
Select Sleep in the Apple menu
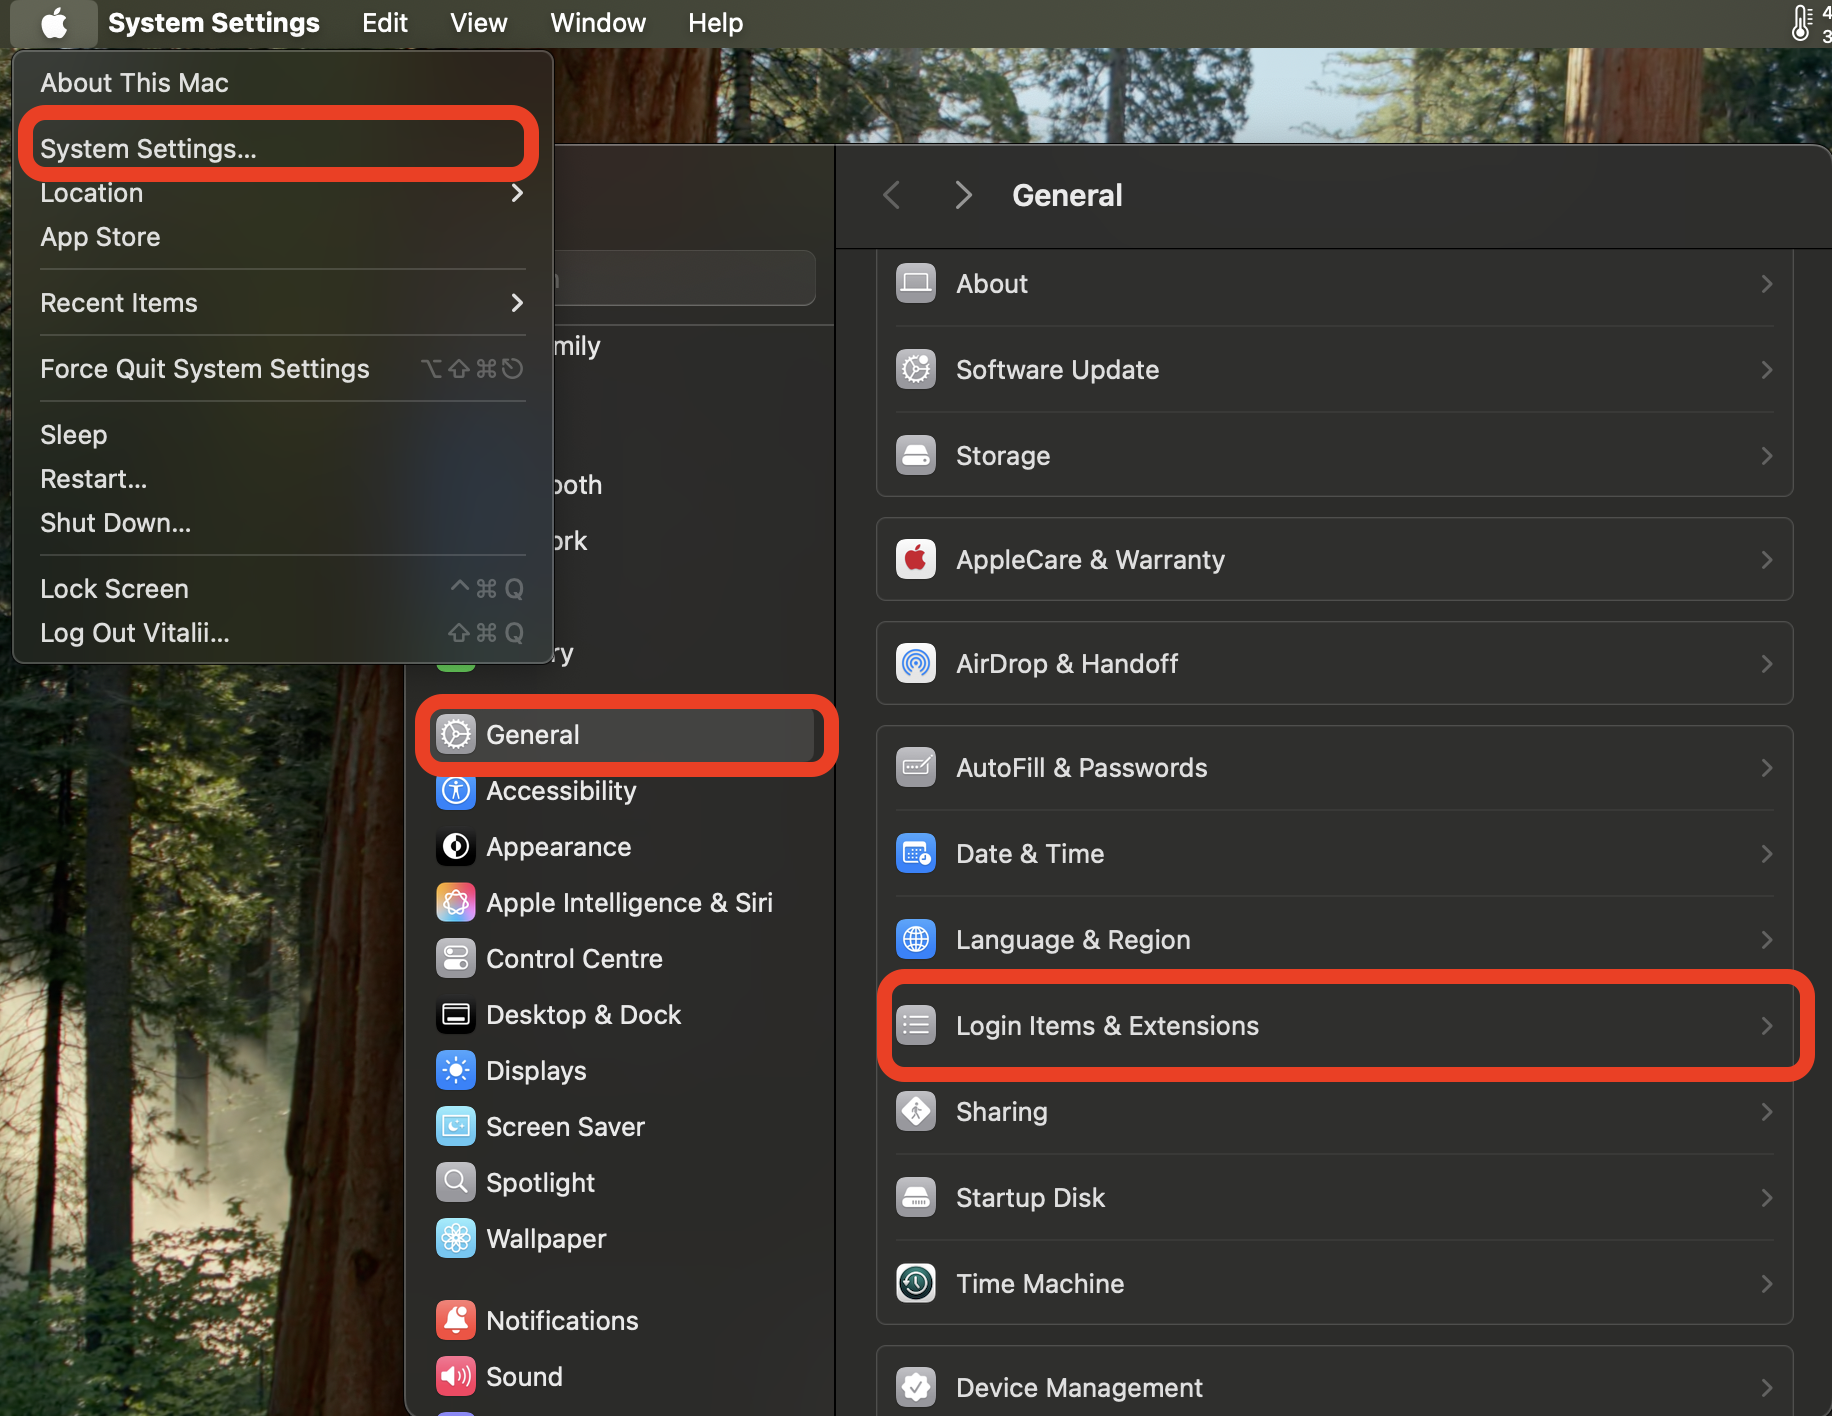[283, 435]
